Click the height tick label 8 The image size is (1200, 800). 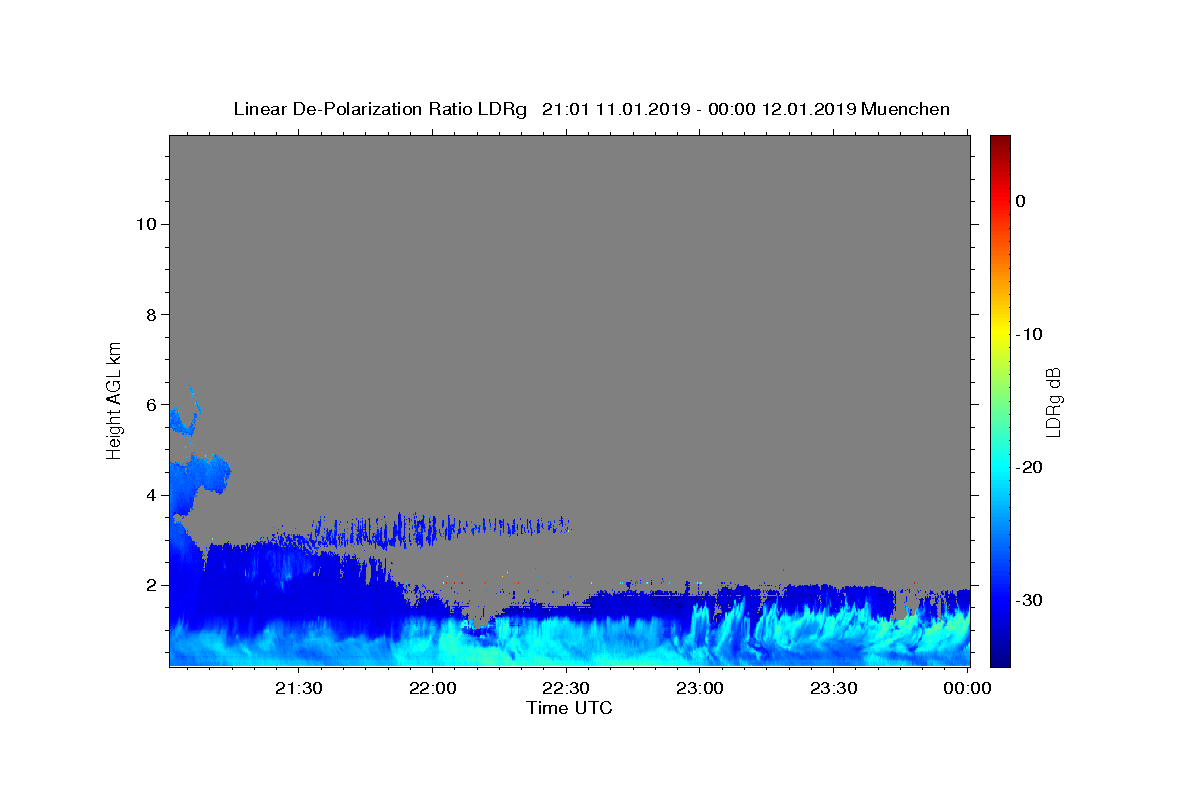[x=151, y=315]
